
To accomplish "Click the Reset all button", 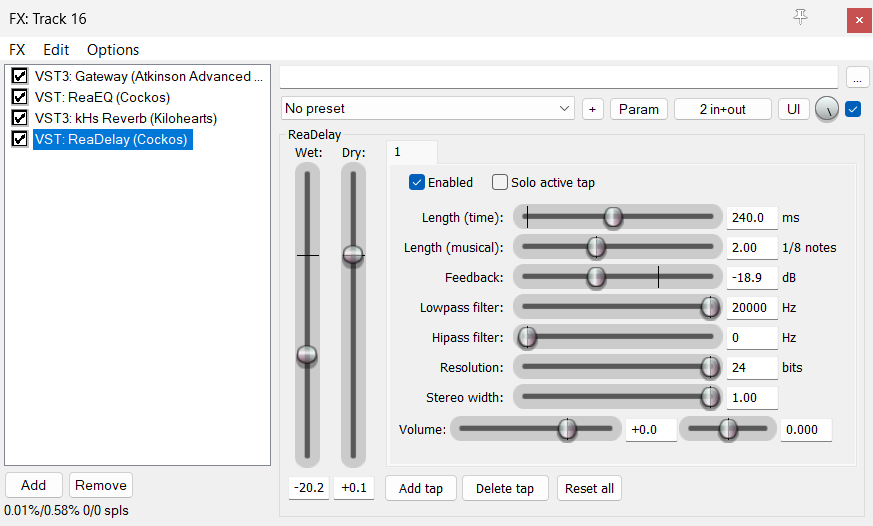I will coord(589,488).
